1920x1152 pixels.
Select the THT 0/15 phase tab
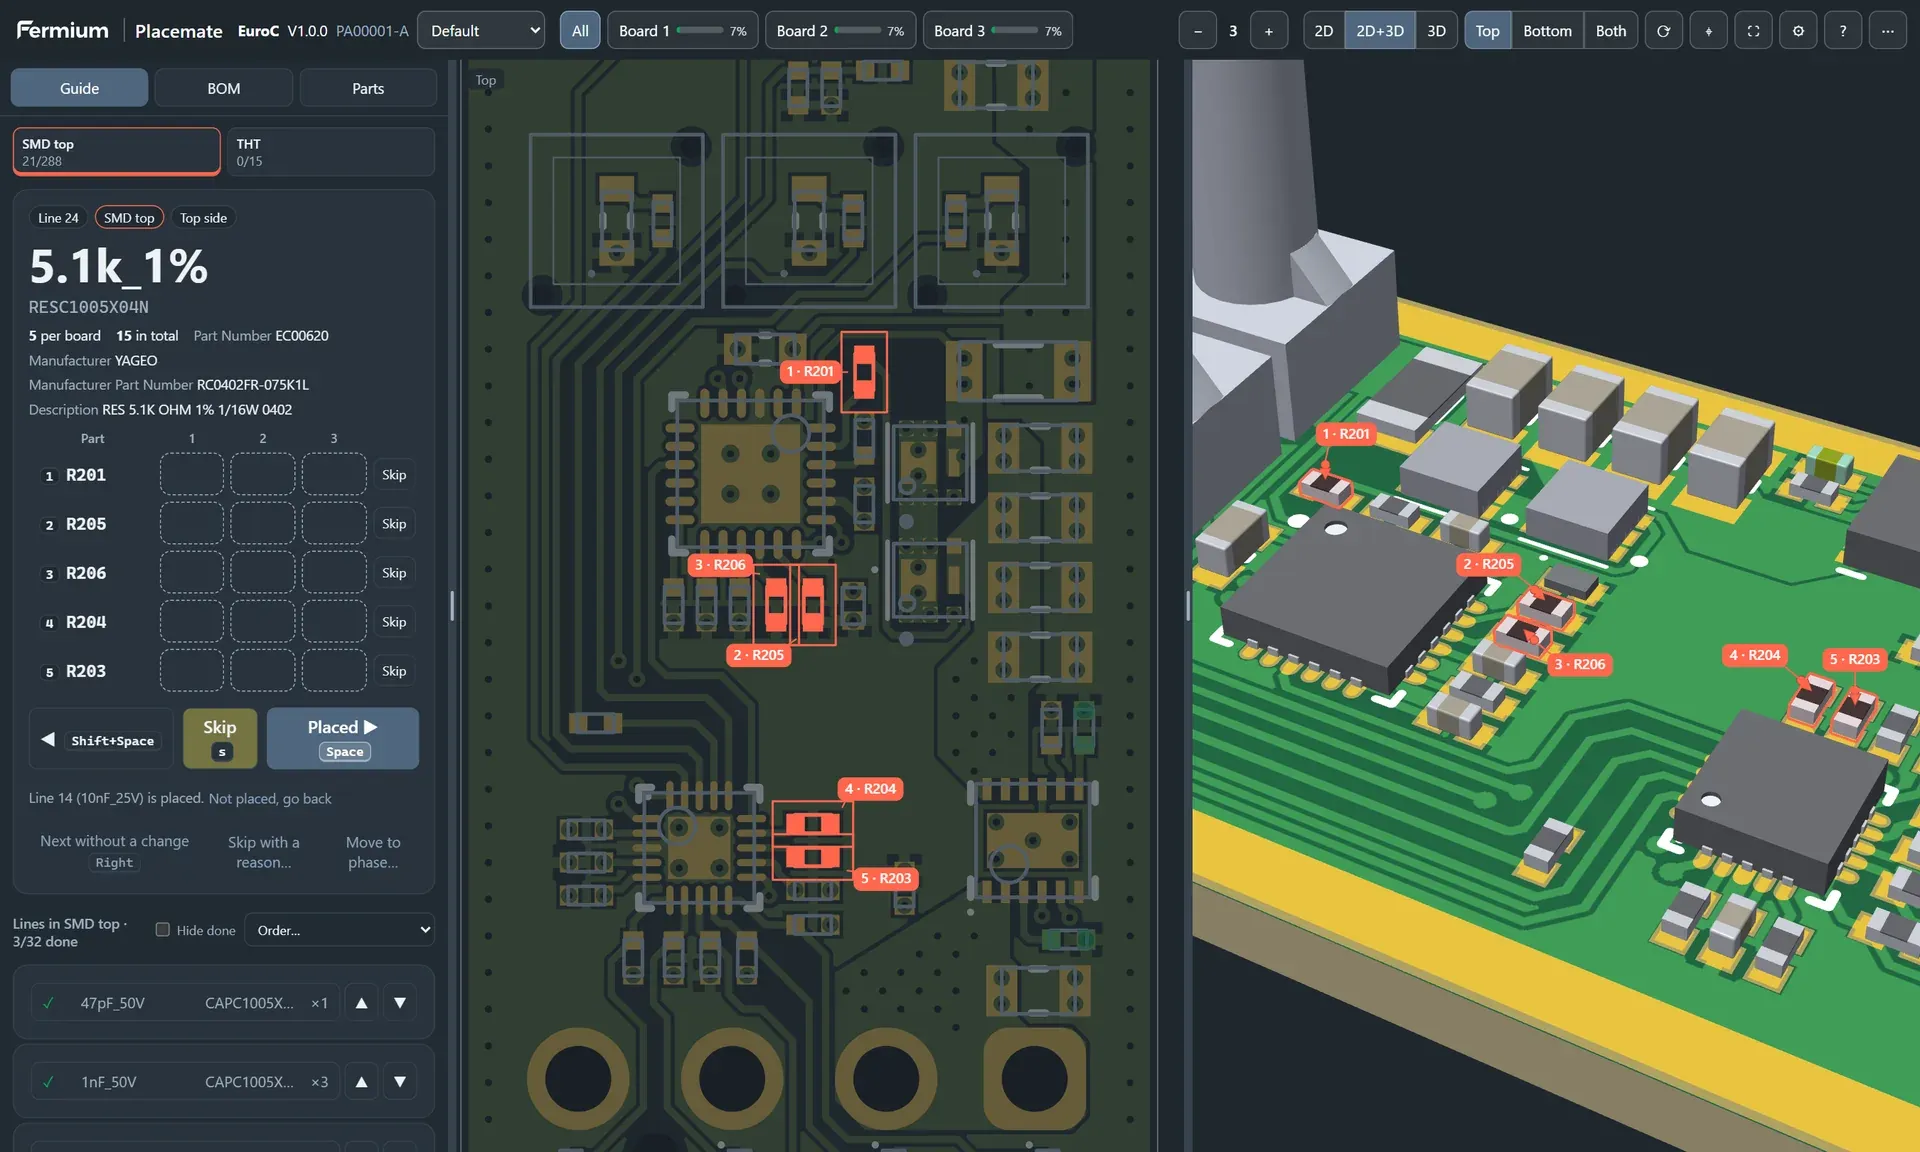(x=330, y=152)
